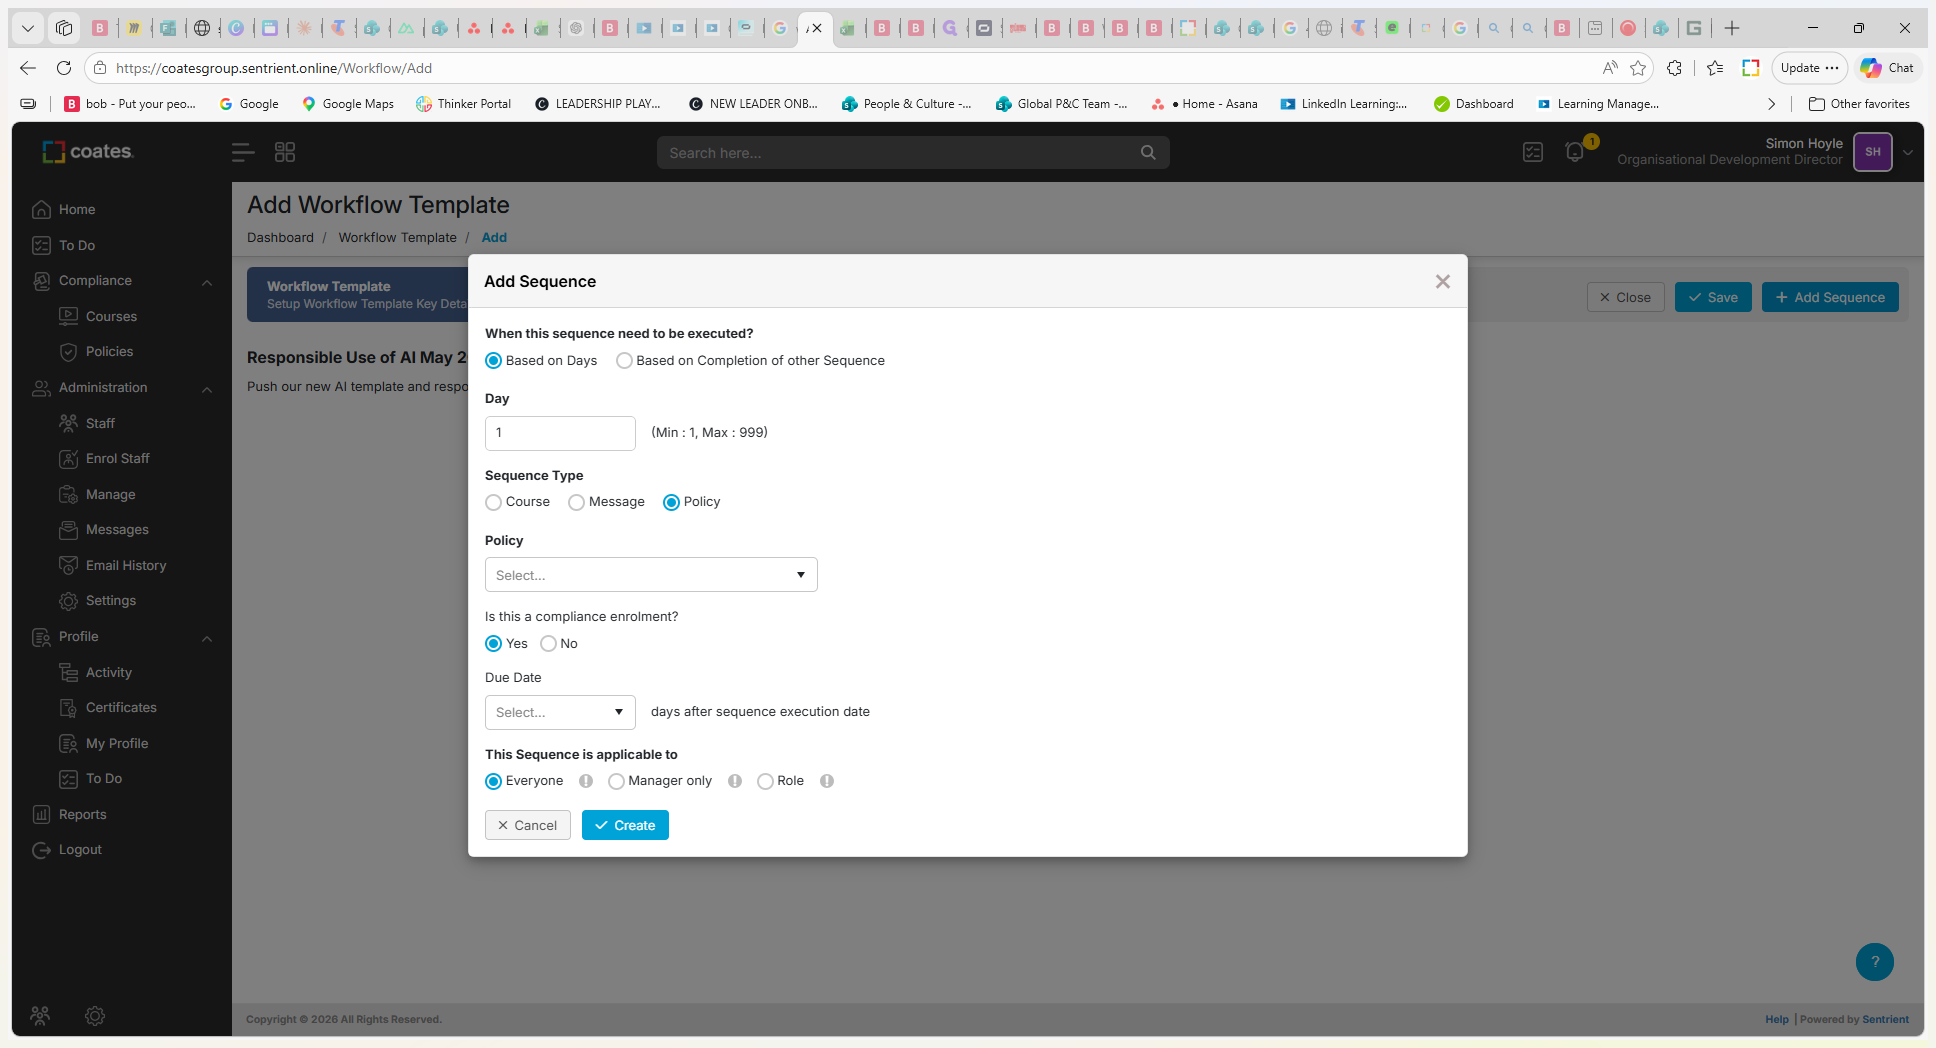This screenshot has height=1048, width=1936.
Task: Close the Add Sequence dialog with X
Action: (x=1442, y=282)
